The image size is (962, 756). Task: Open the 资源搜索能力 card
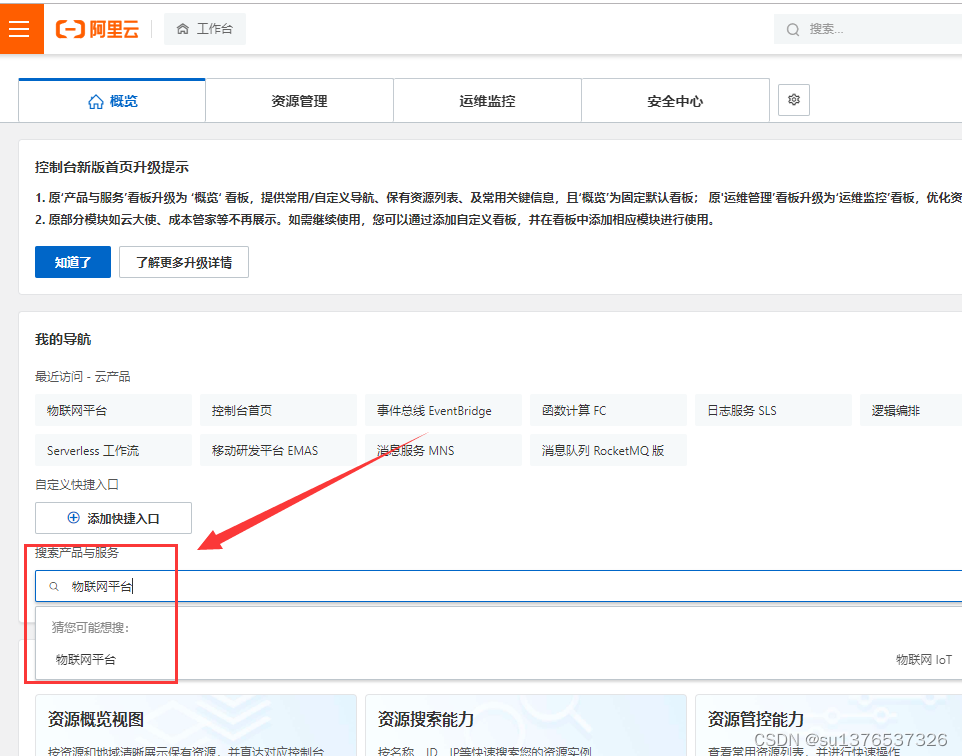pos(526,725)
